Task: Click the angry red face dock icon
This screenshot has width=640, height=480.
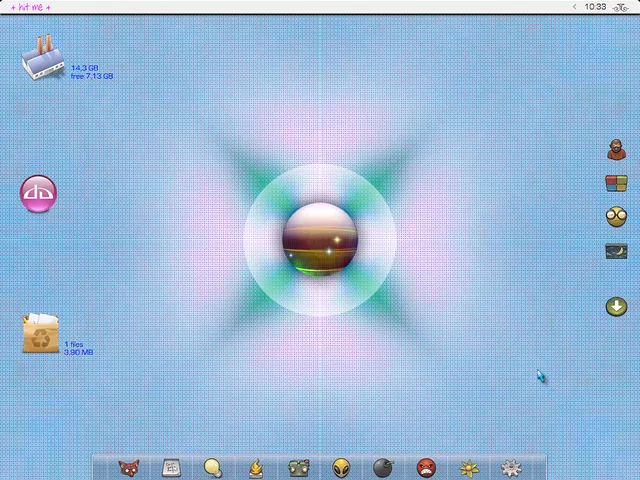Action: tap(426, 467)
